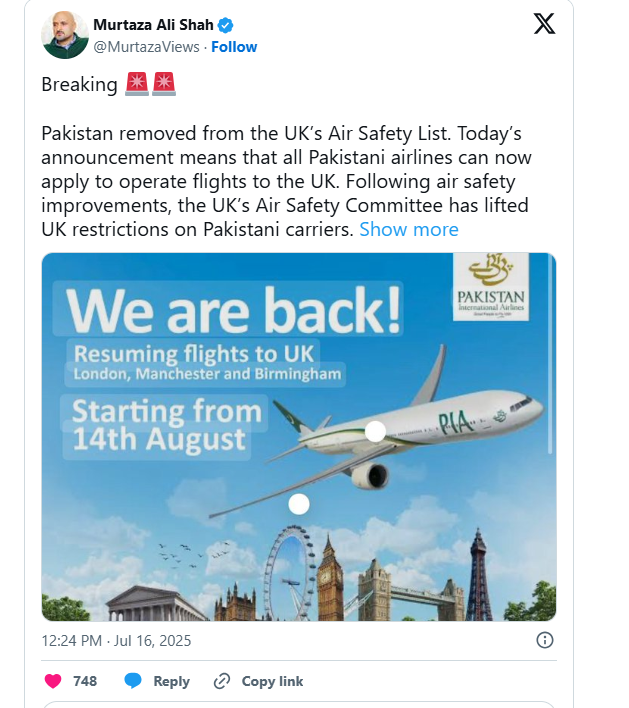Open the 12:24 PM · Jul 16, 2025 timestamp
629x708 pixels.
pyautogui.click(x=116, y=640)
